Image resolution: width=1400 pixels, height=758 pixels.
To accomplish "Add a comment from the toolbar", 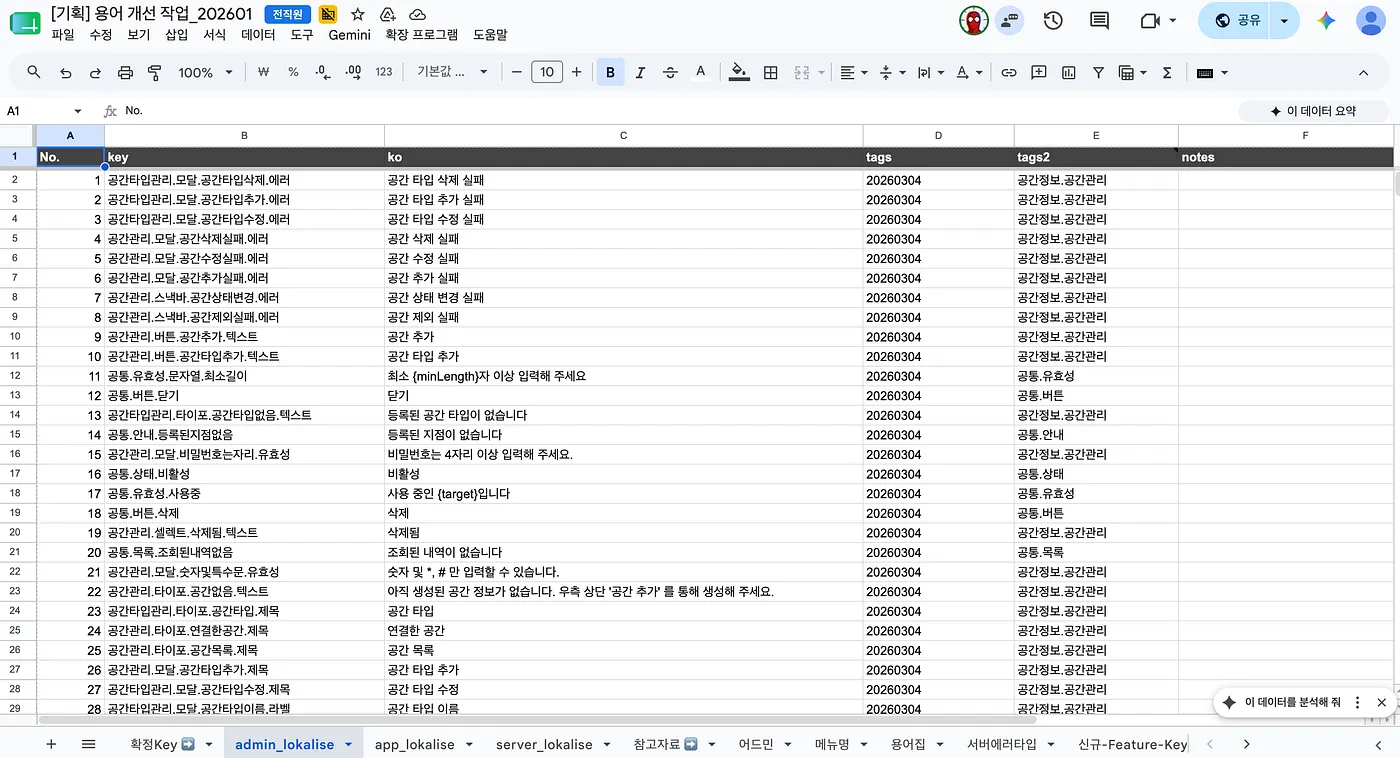I will click(1039, 72).
